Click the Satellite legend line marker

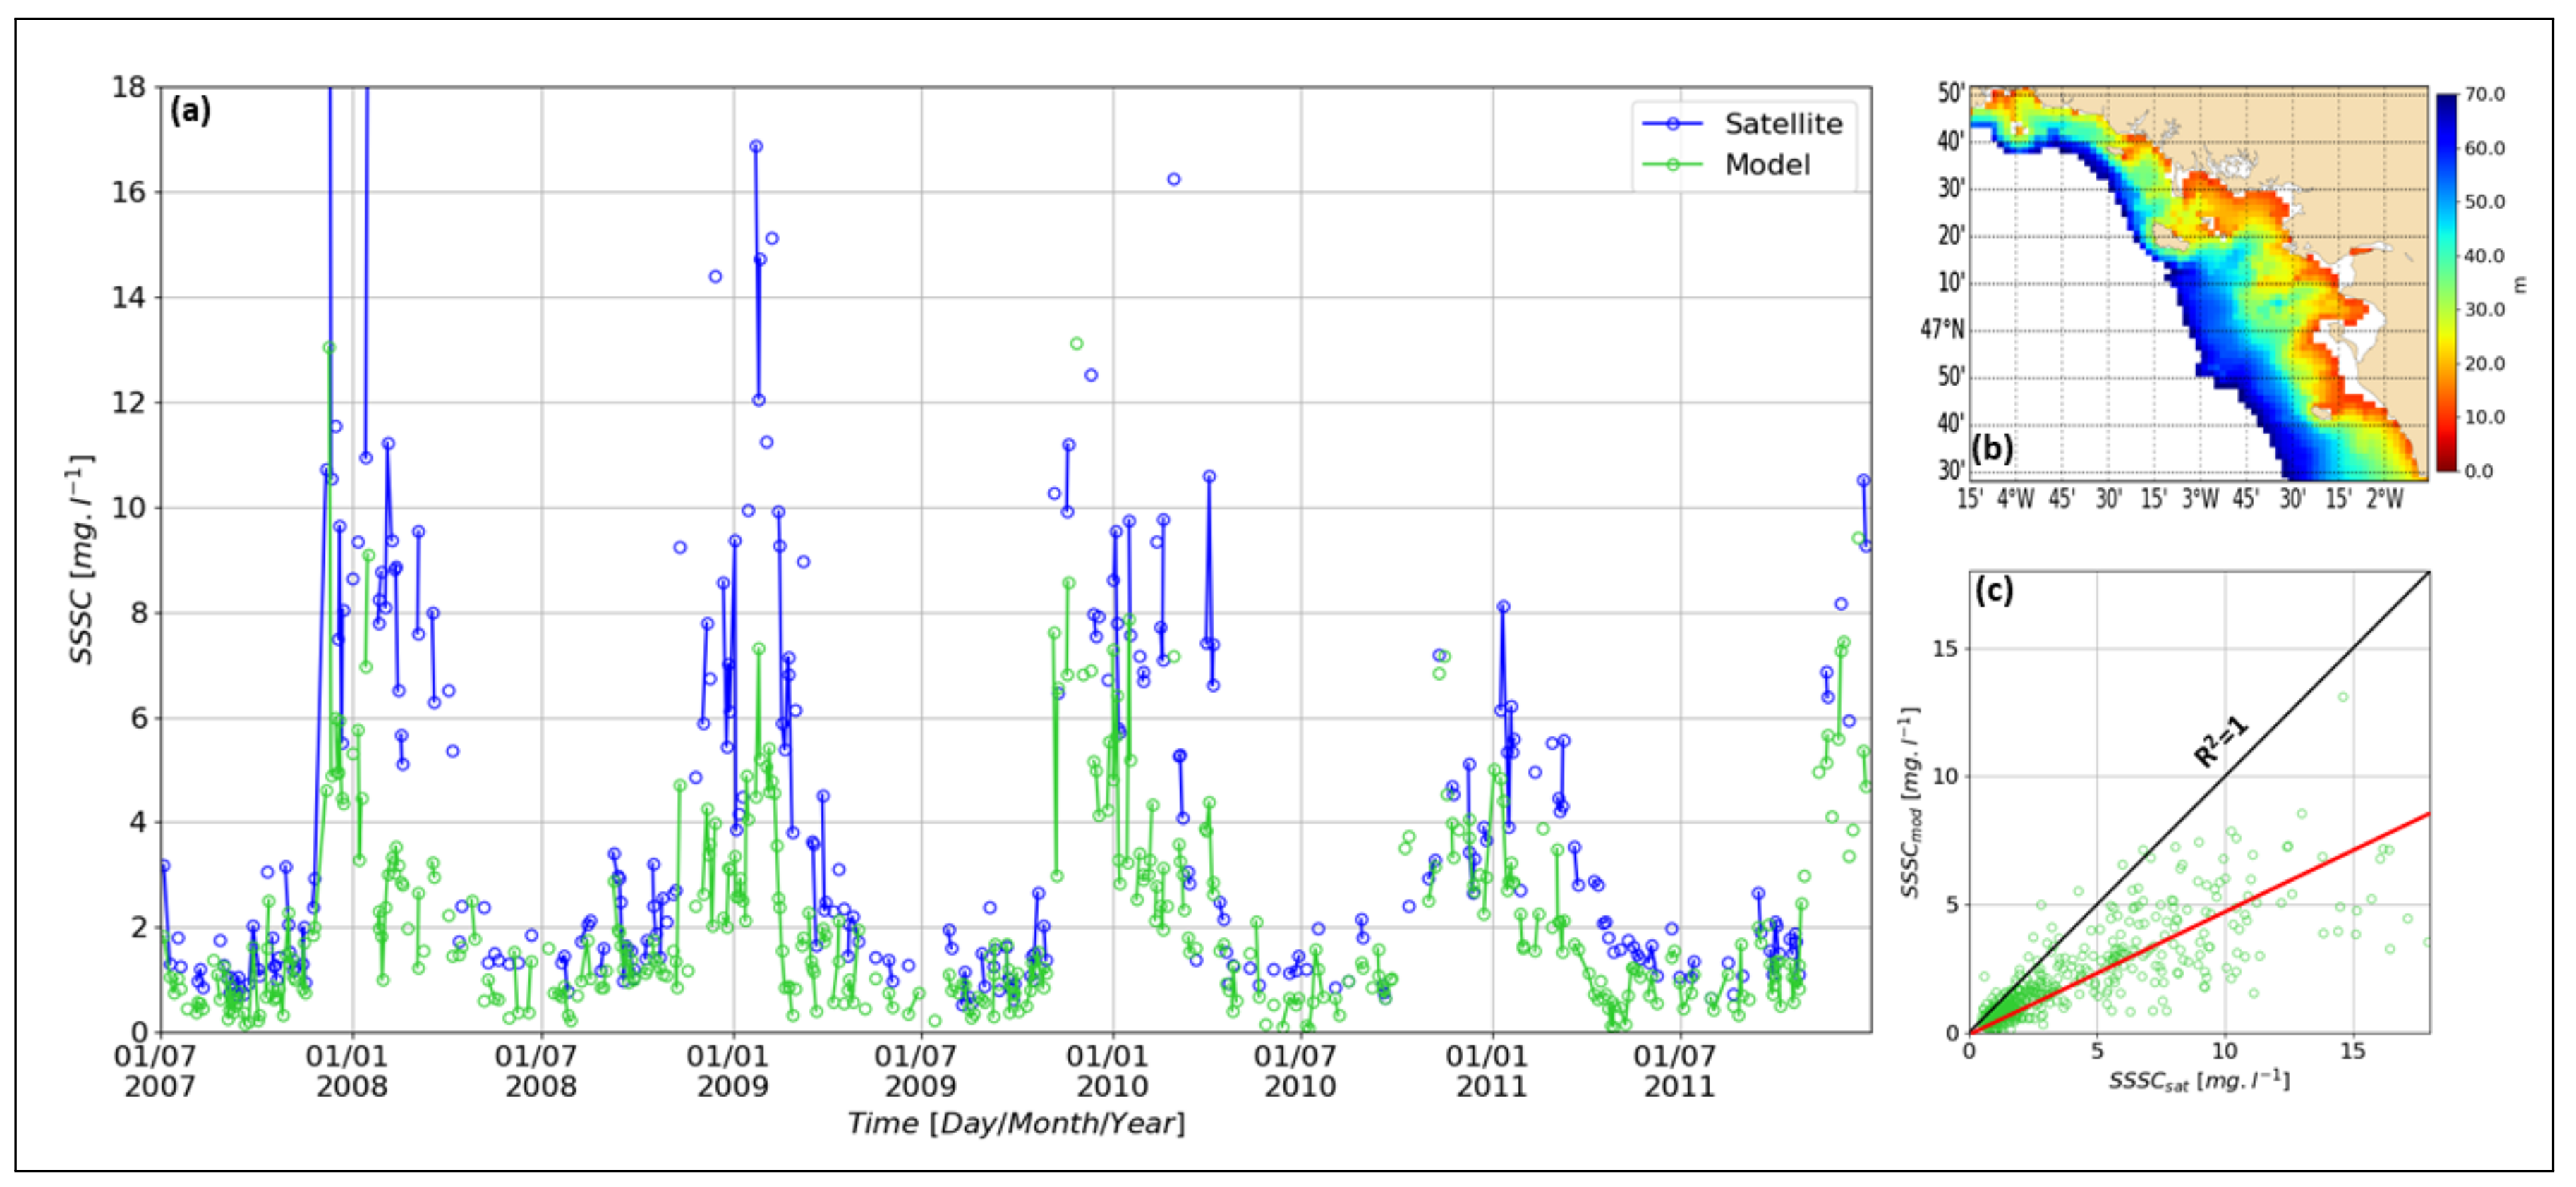coord(1672,124)
